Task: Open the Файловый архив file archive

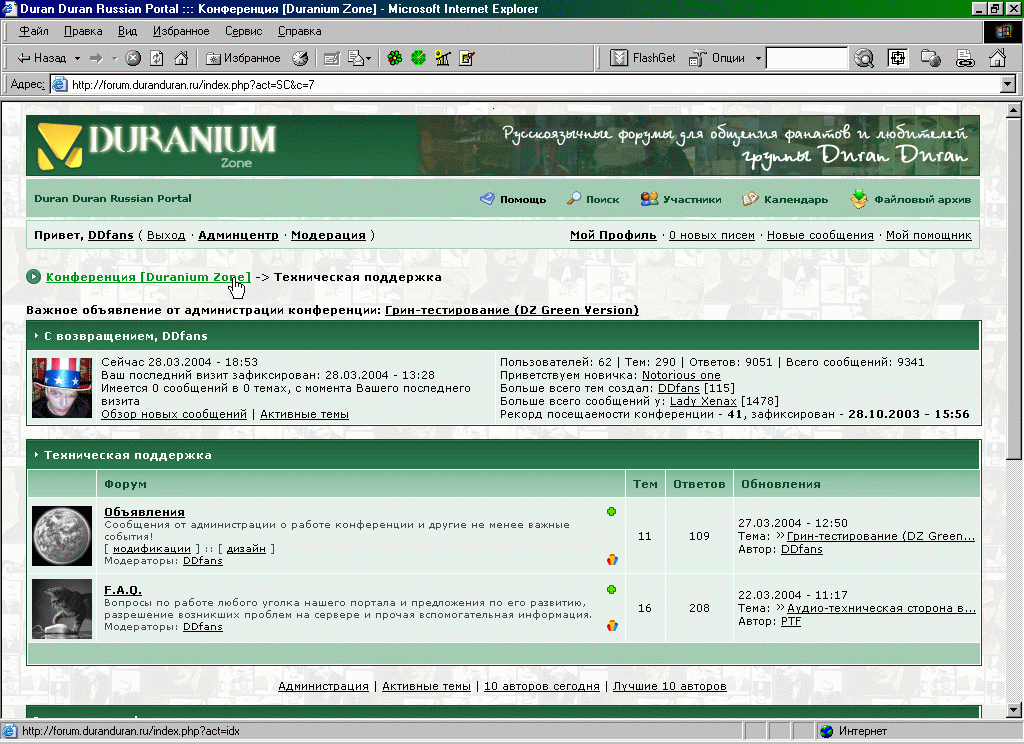Action: (x=911, y=199)
